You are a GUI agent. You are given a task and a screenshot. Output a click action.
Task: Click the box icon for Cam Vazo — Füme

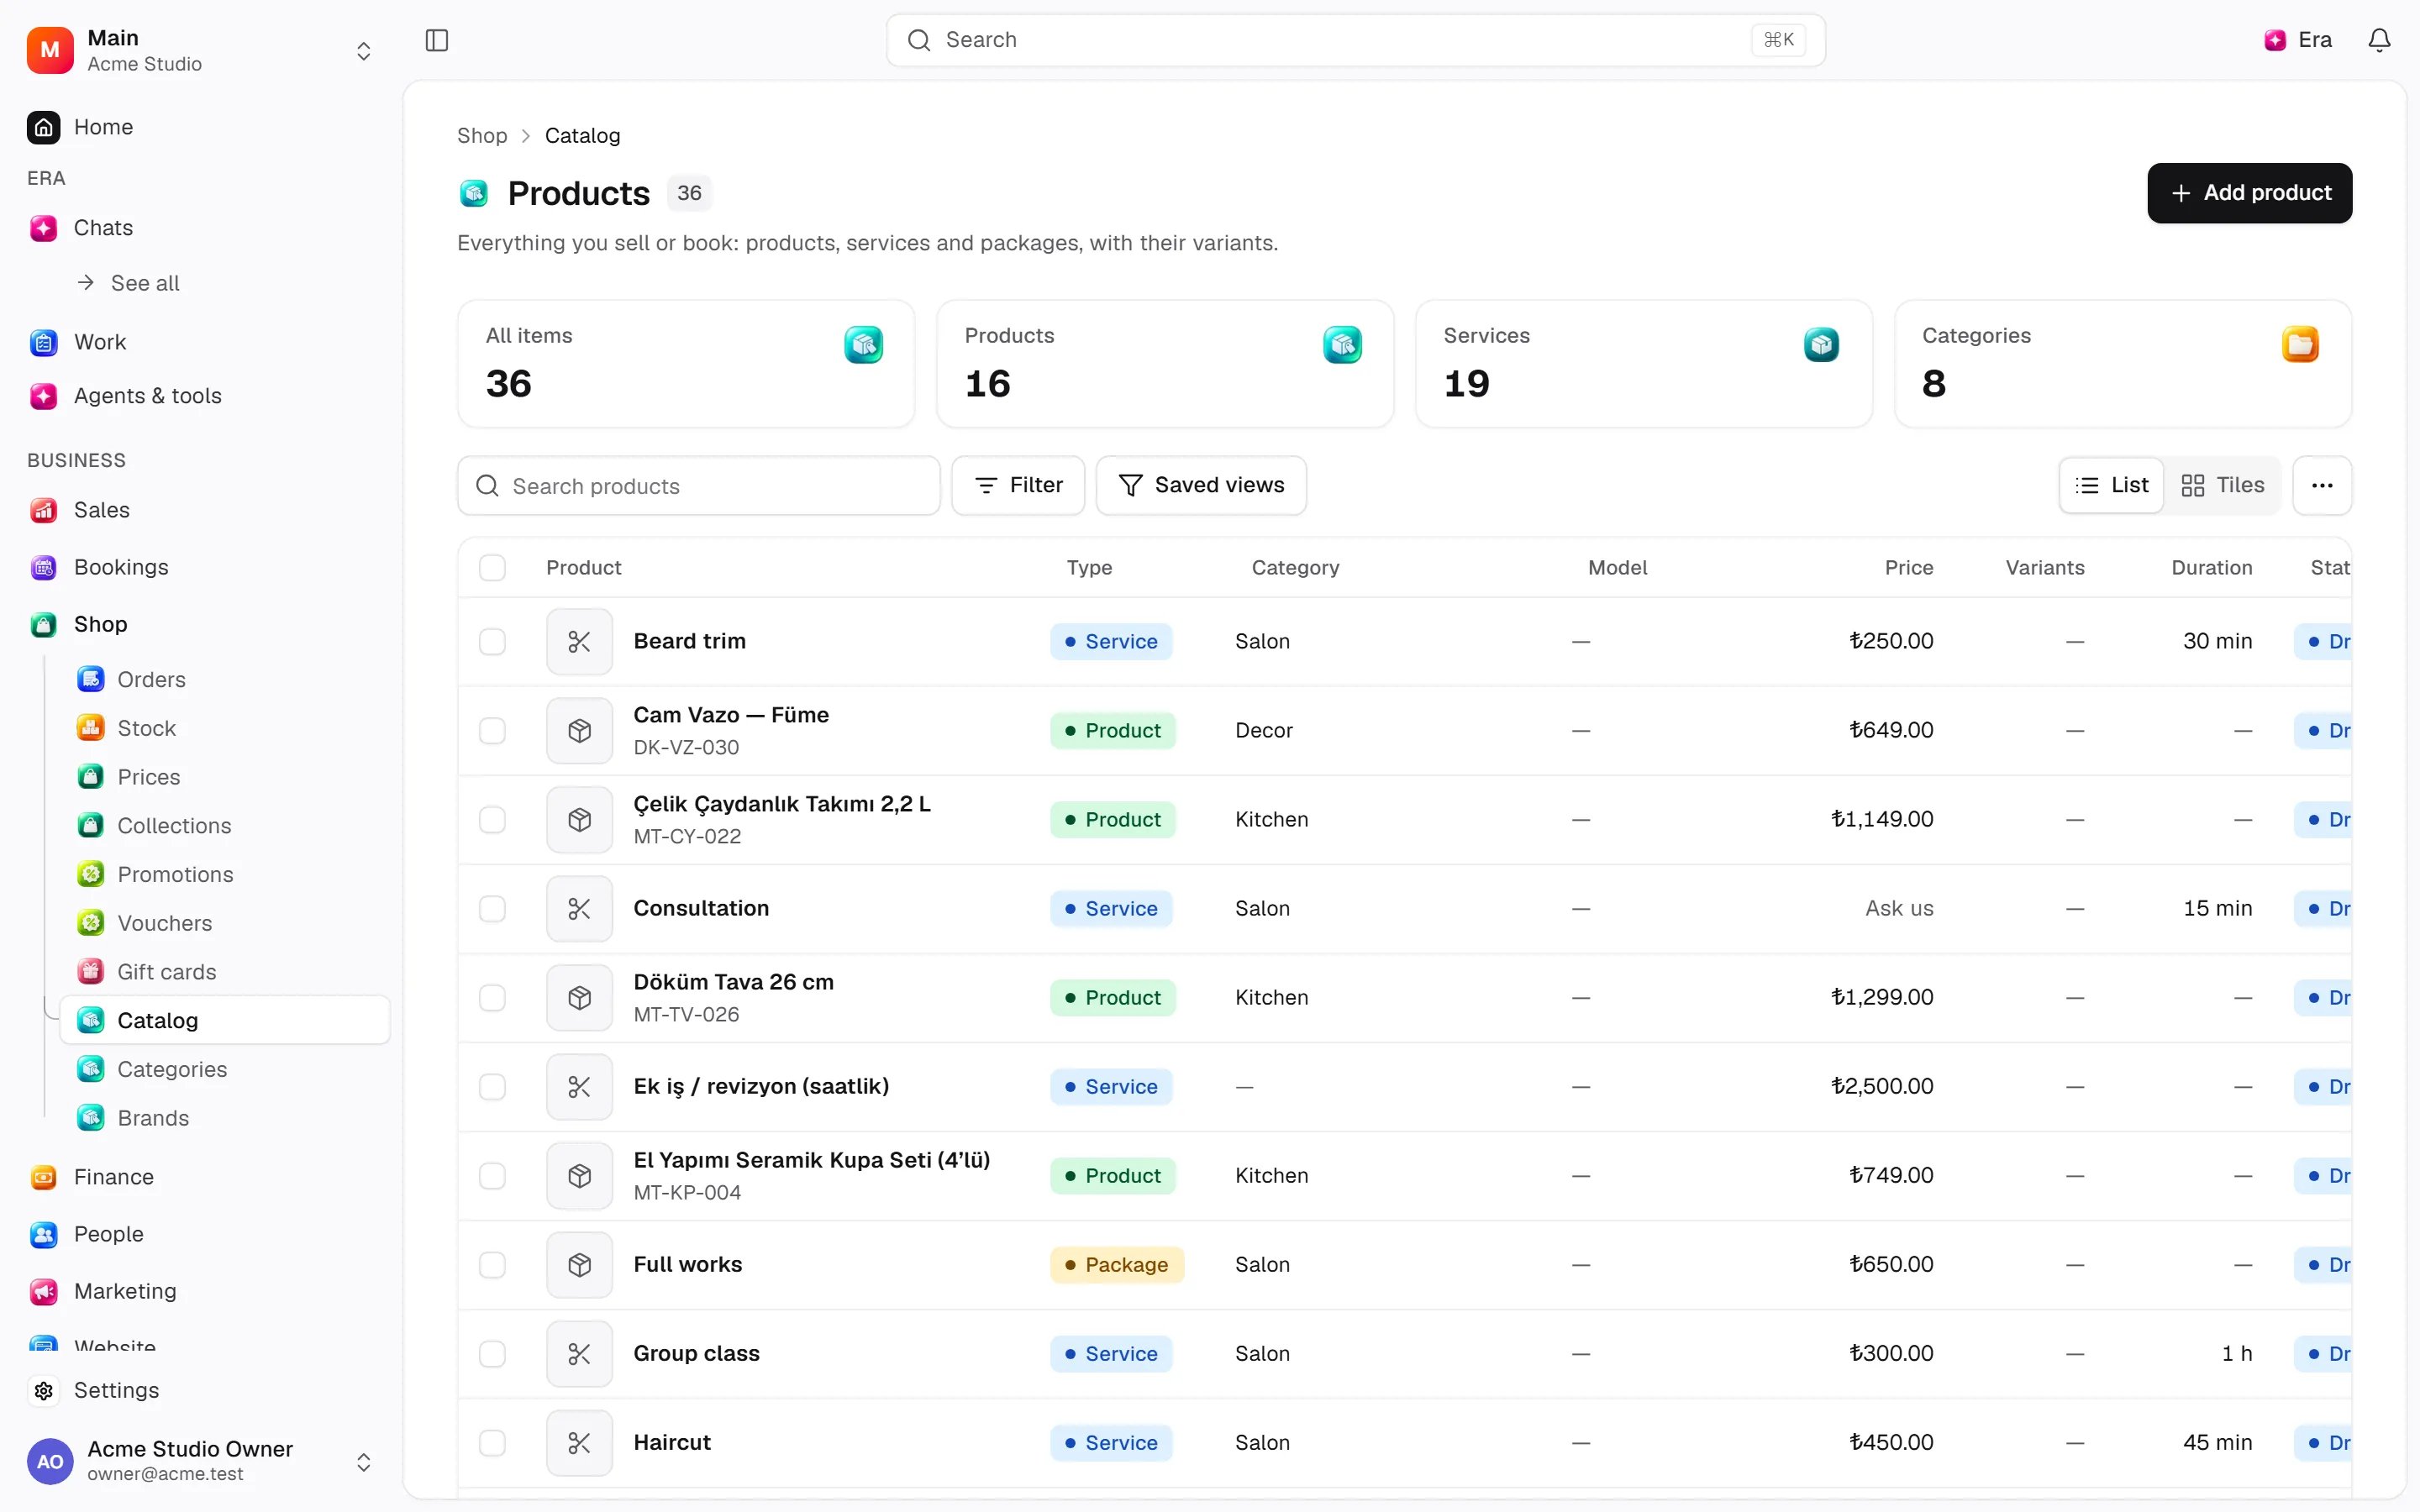click(x=579, y=731)
